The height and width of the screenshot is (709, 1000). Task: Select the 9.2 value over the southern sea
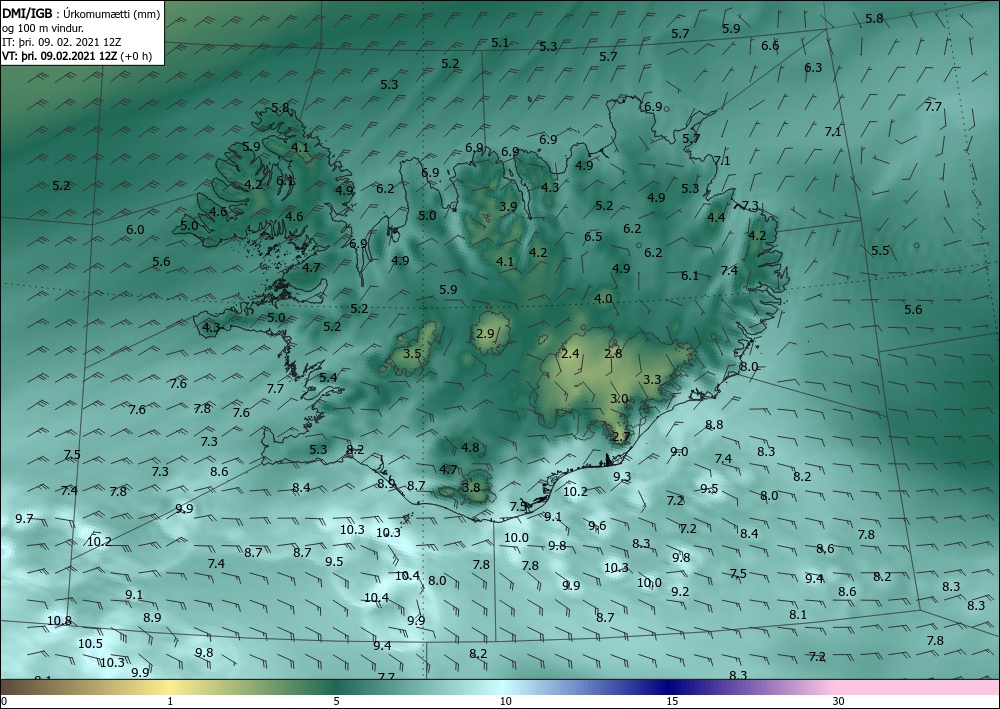[x=680, y=592]
